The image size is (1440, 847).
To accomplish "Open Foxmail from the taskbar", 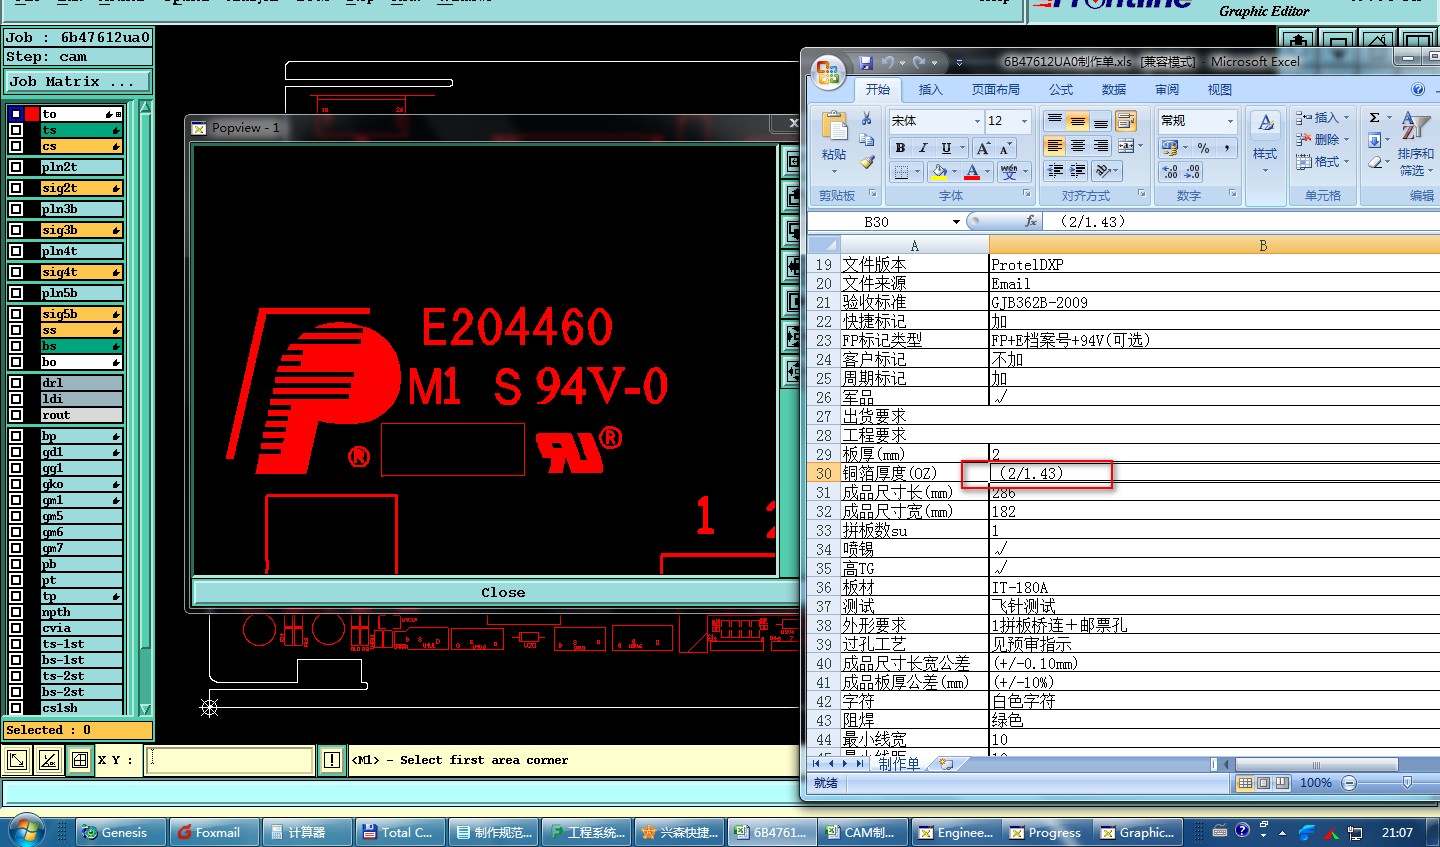I will [214, 832].
